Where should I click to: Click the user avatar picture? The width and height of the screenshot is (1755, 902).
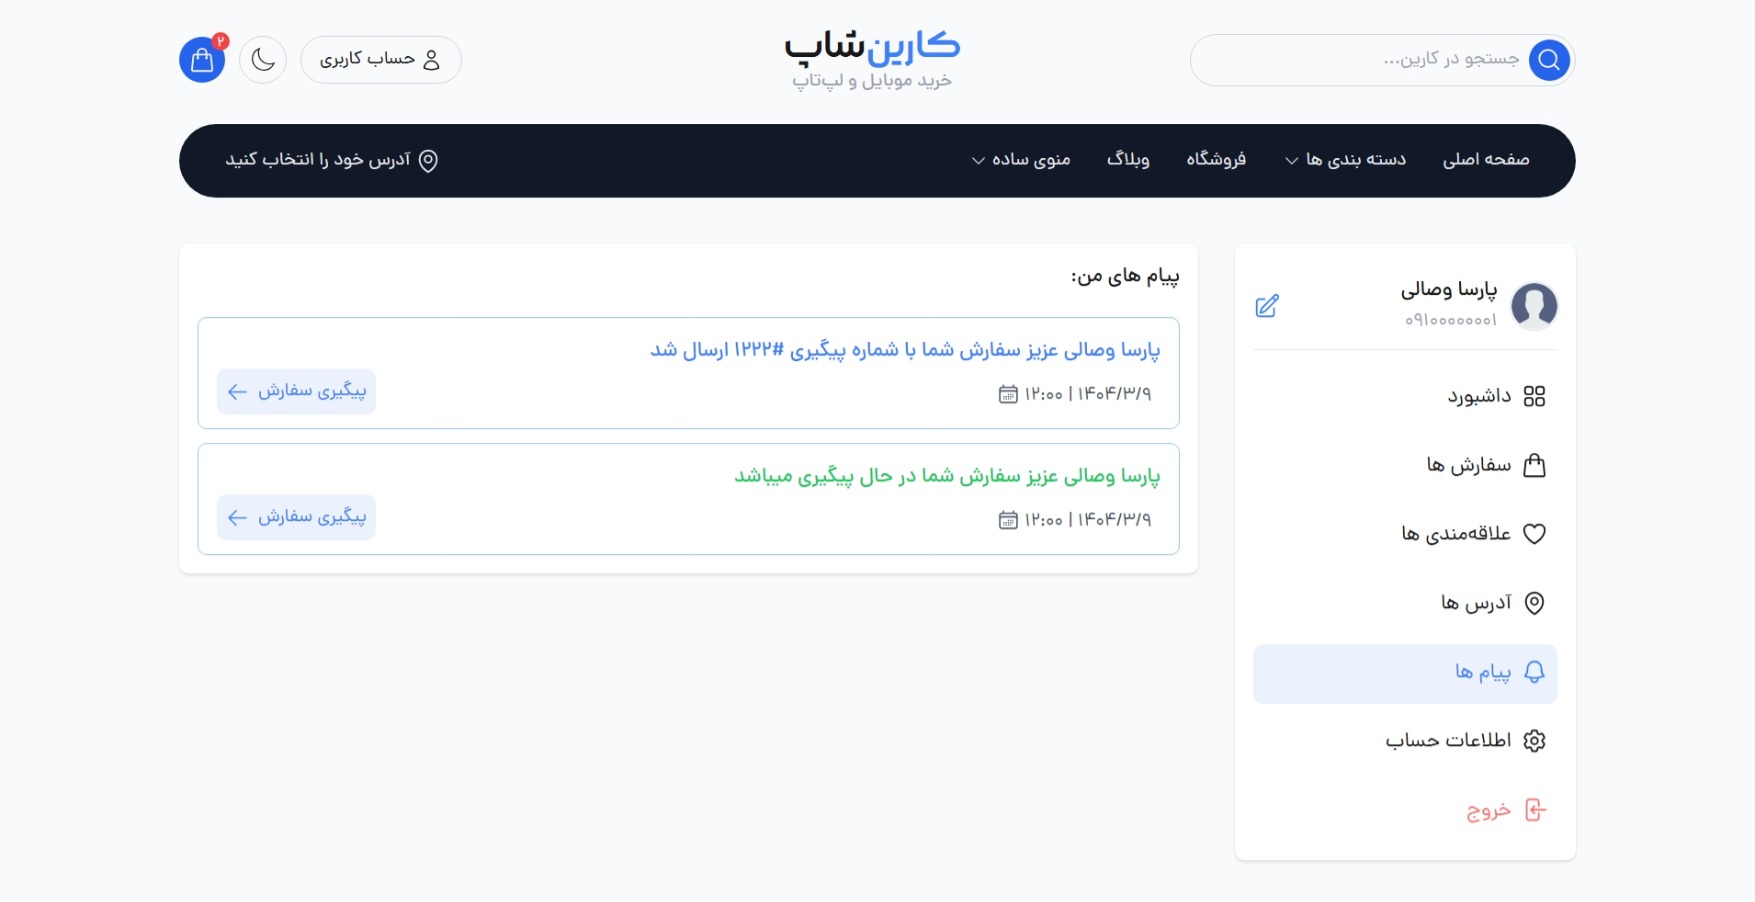click(x=1534, y=306)
